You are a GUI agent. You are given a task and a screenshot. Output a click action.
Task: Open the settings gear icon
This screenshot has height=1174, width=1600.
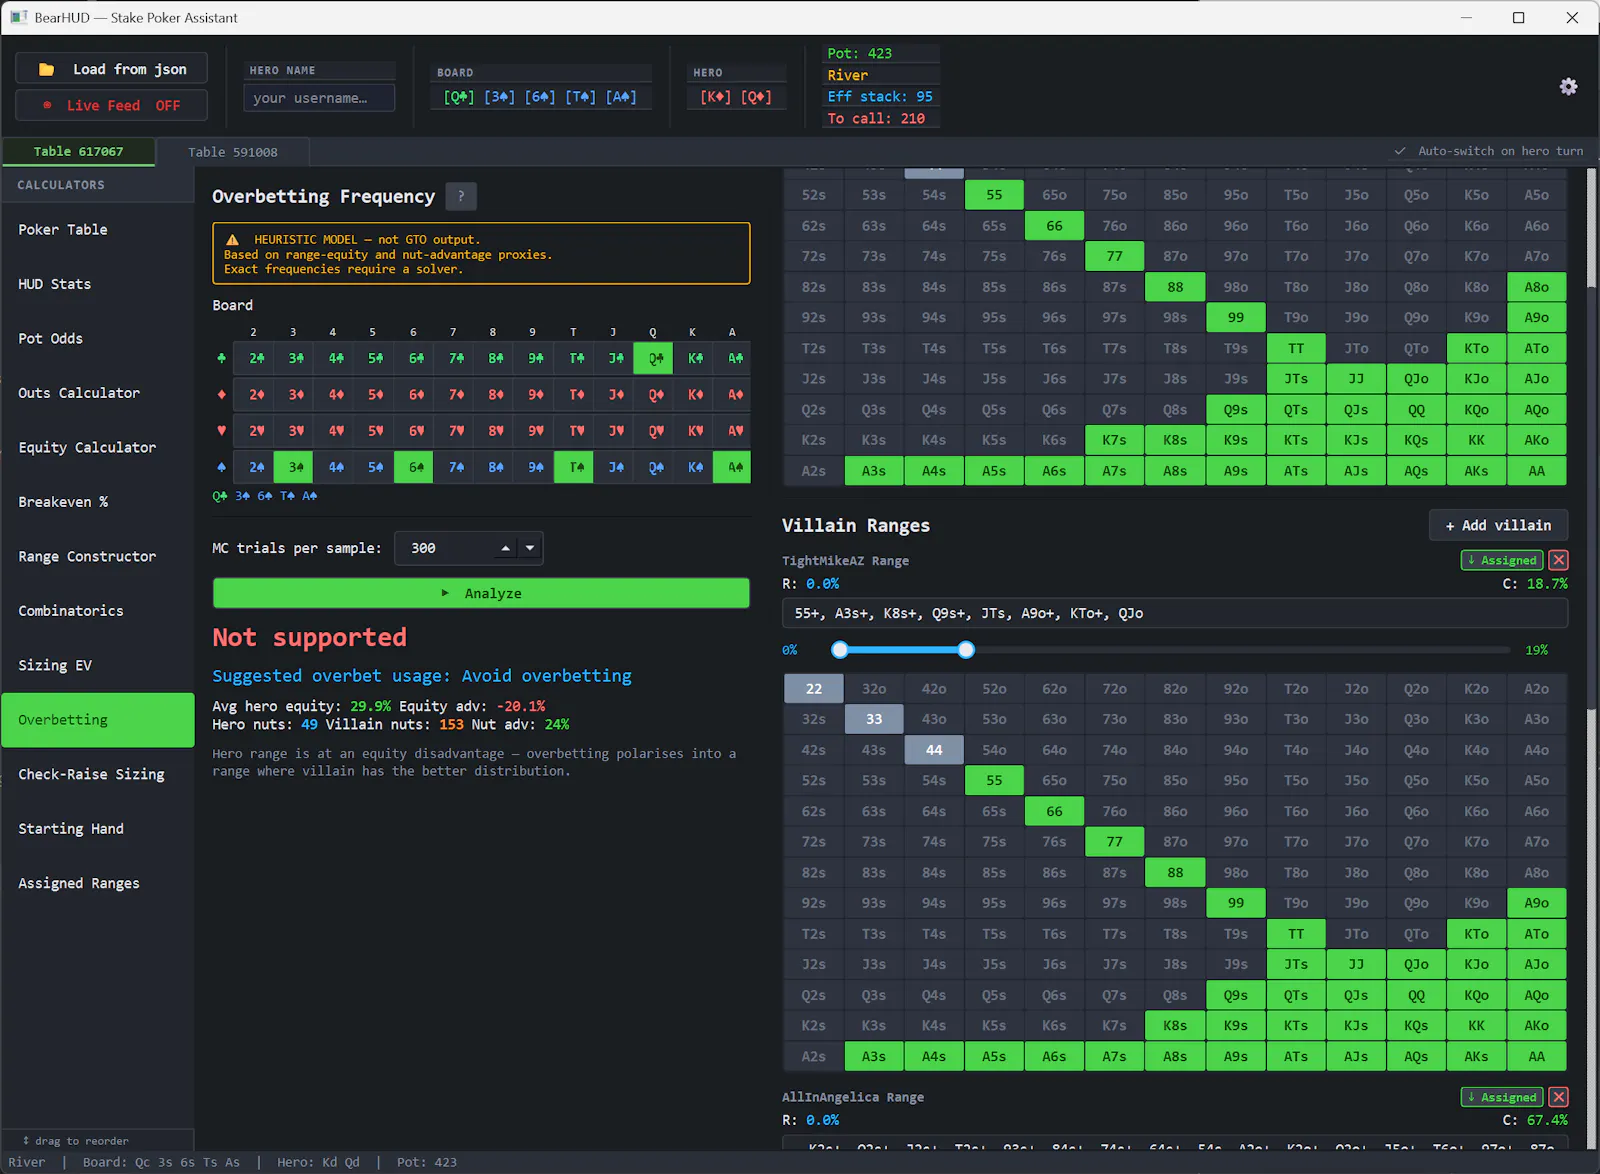point(1568,87)
